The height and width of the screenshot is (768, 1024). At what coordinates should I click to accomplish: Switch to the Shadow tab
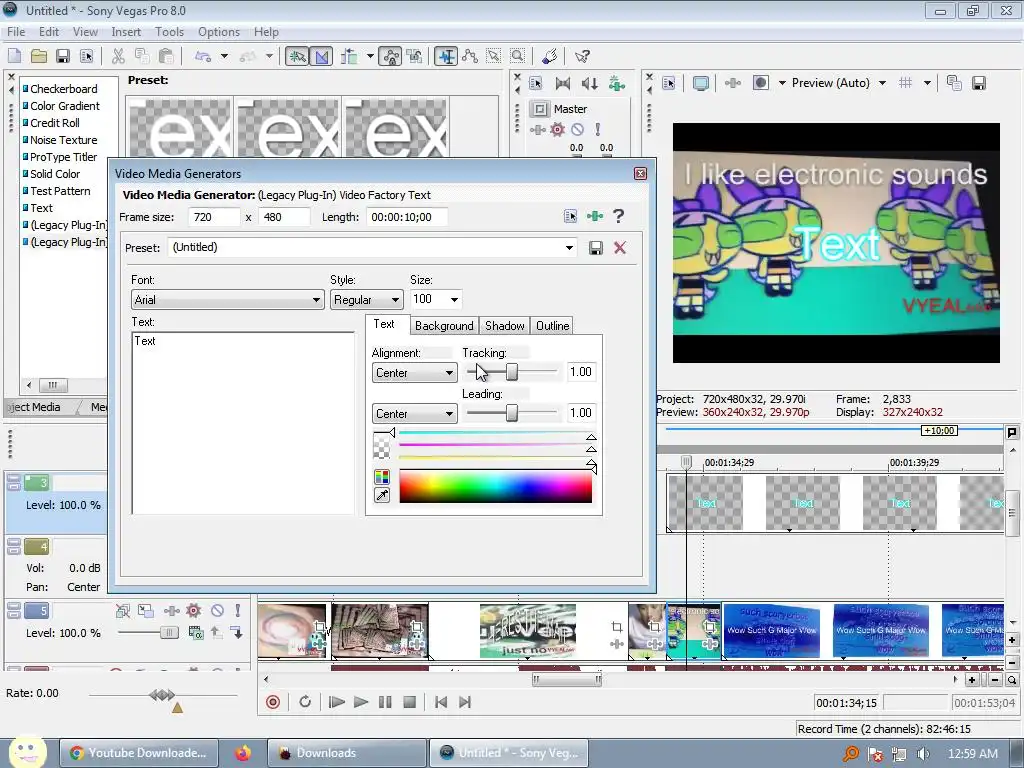click(505, 326)
